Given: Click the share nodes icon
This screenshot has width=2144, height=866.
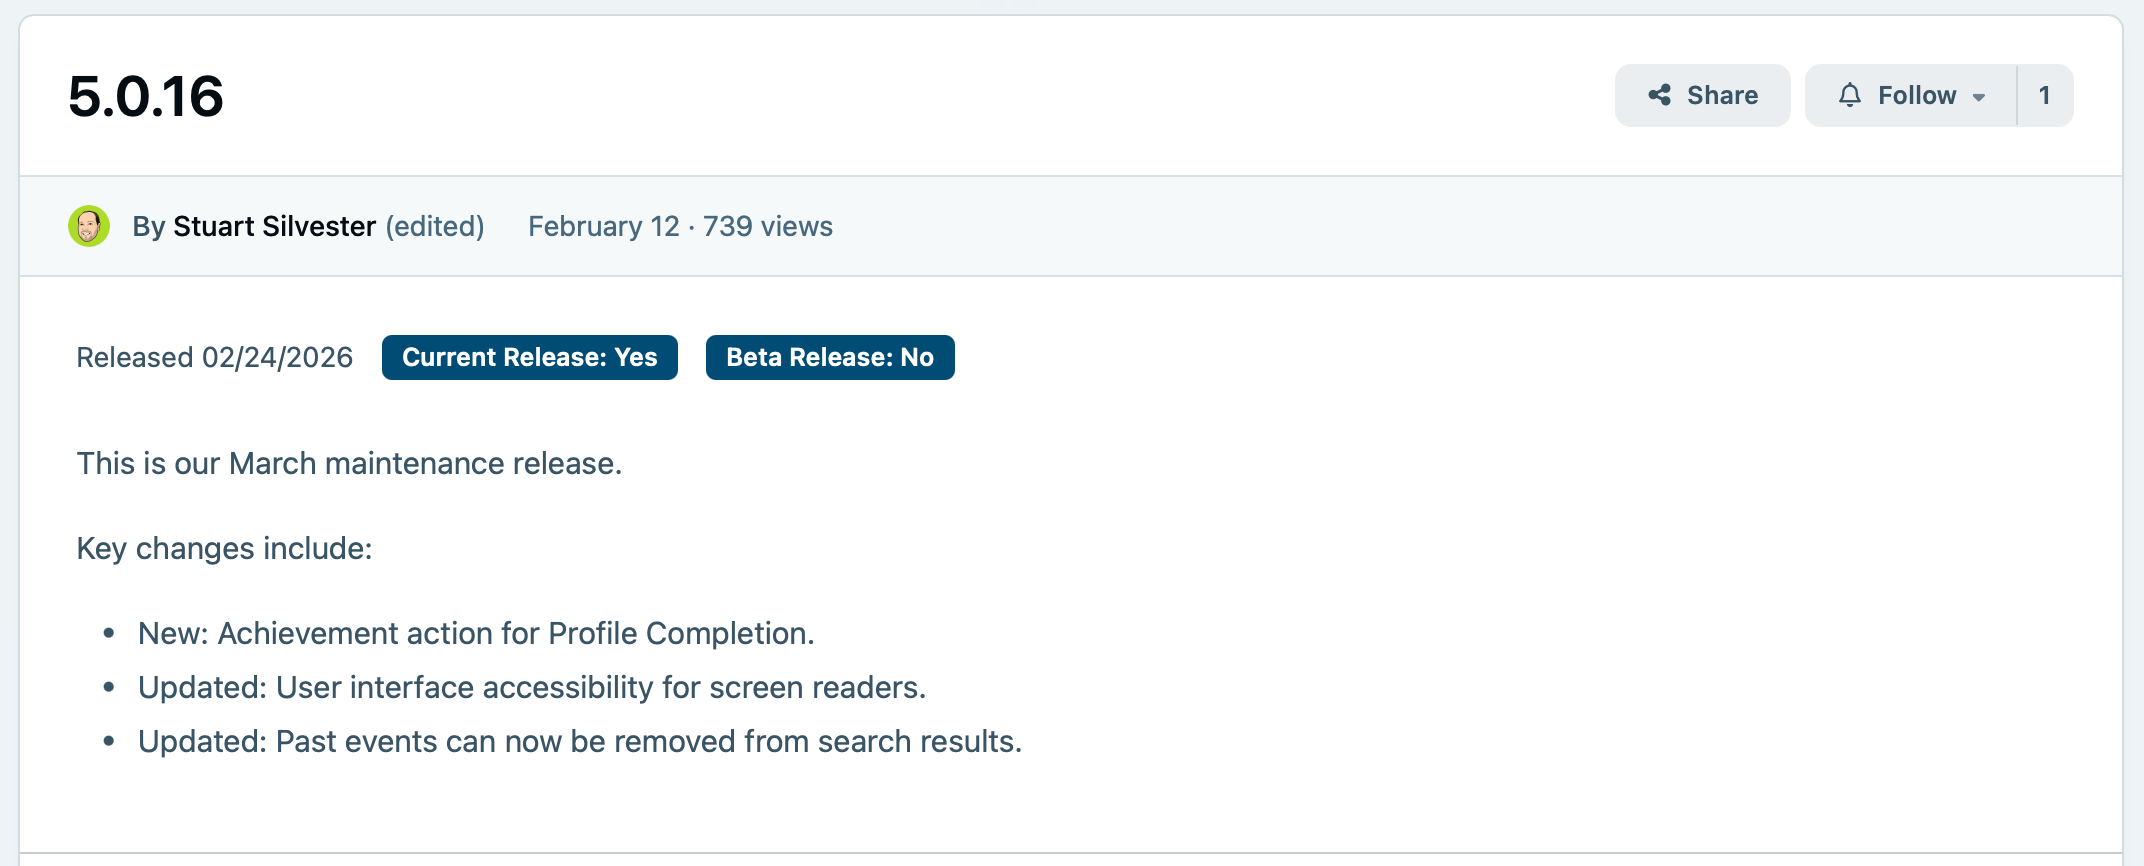Looking at the screenshot, I should point(1660,95).
